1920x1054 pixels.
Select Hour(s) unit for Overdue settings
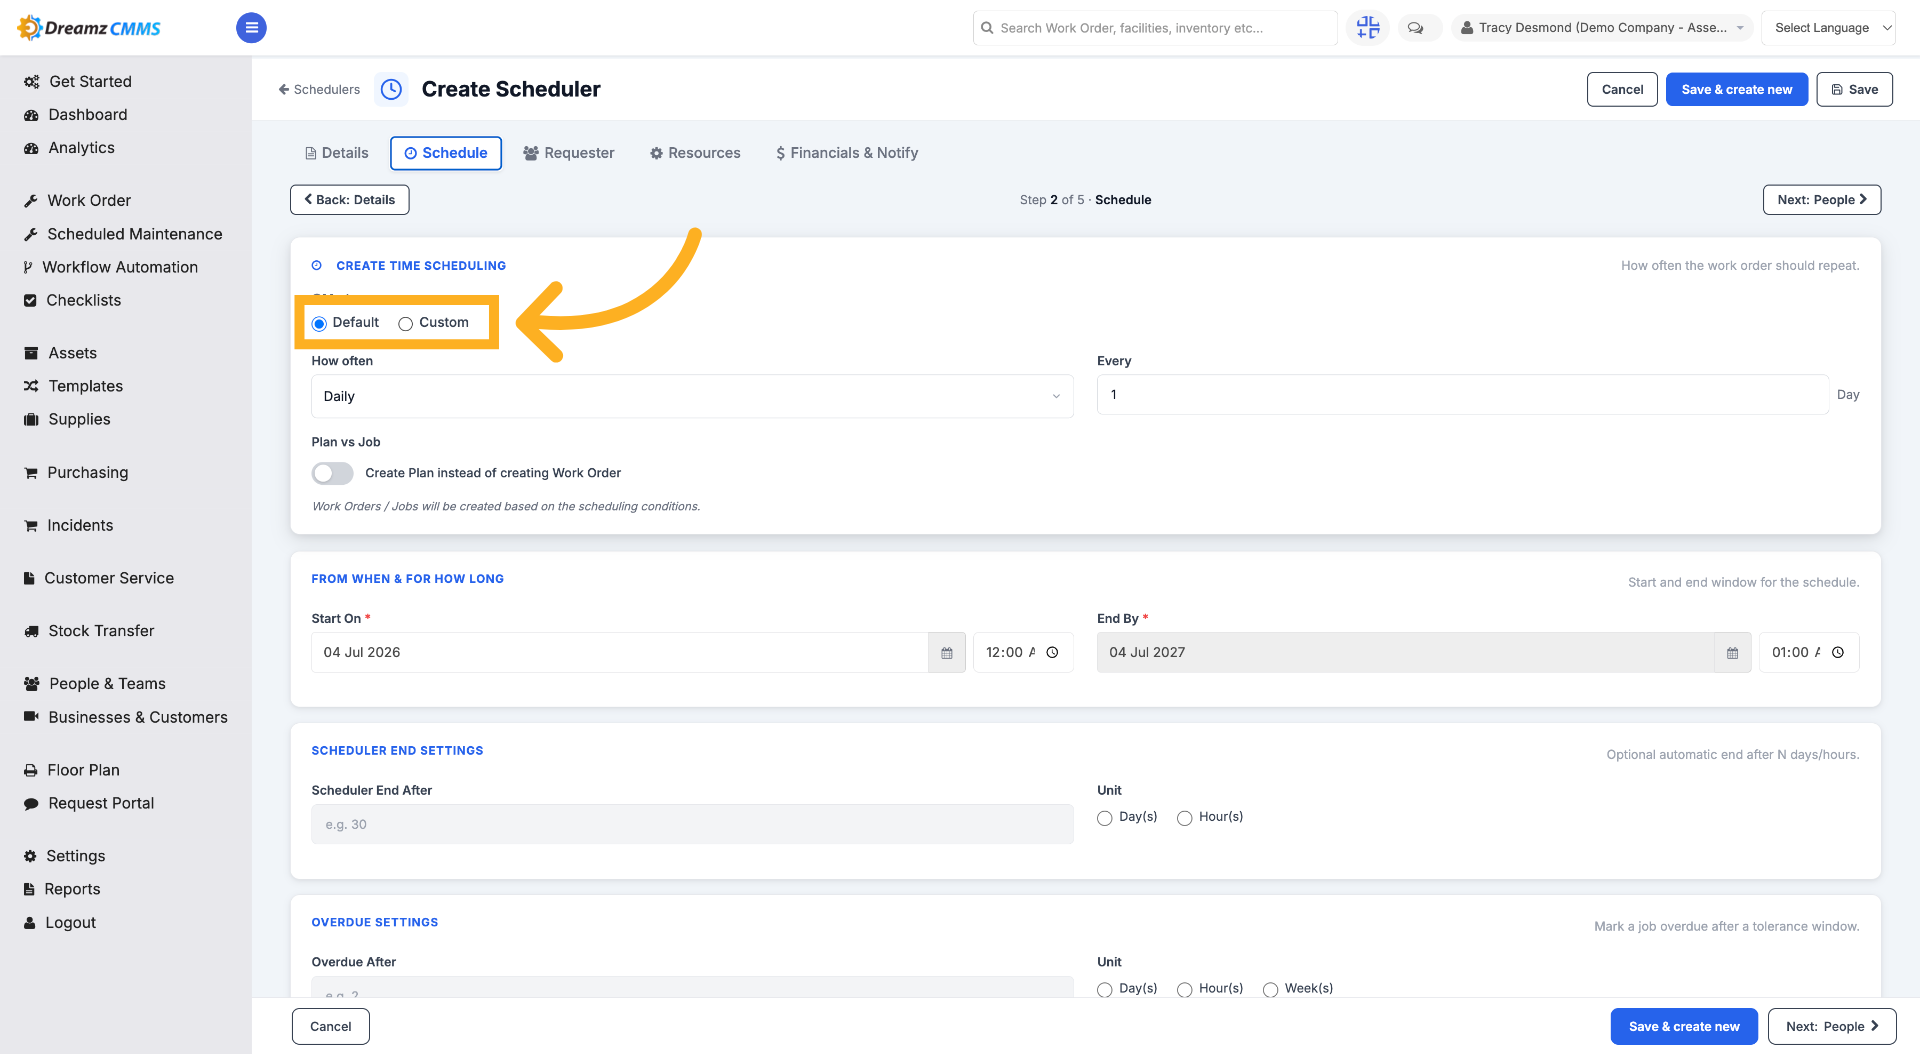tap(1184, 989)
